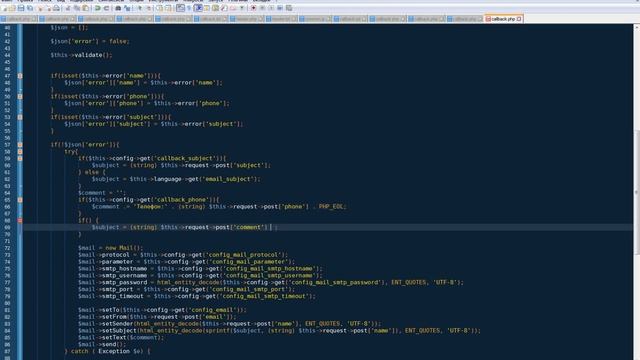The height and width of the screenshot is (360, 640).
Task: Click the $mail->setTo config_email line
Action: click(162, 310)
